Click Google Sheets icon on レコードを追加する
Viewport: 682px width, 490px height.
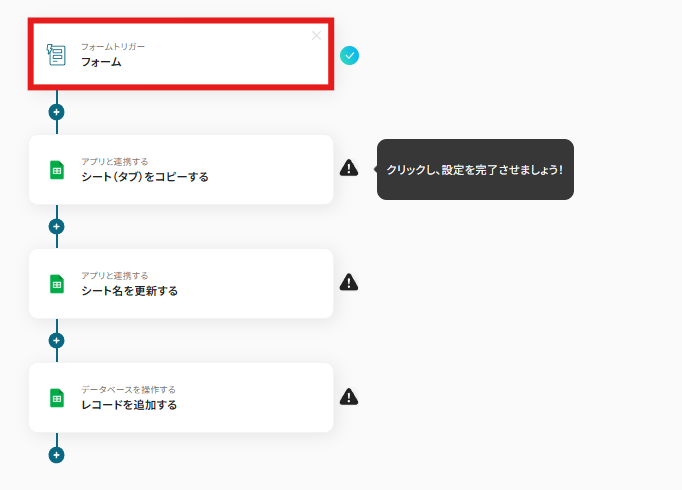click(x=57, y=398)
